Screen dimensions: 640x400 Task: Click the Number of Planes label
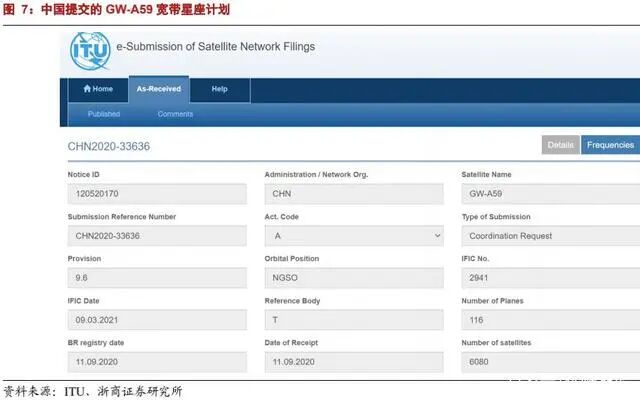[x=492, y=301]
